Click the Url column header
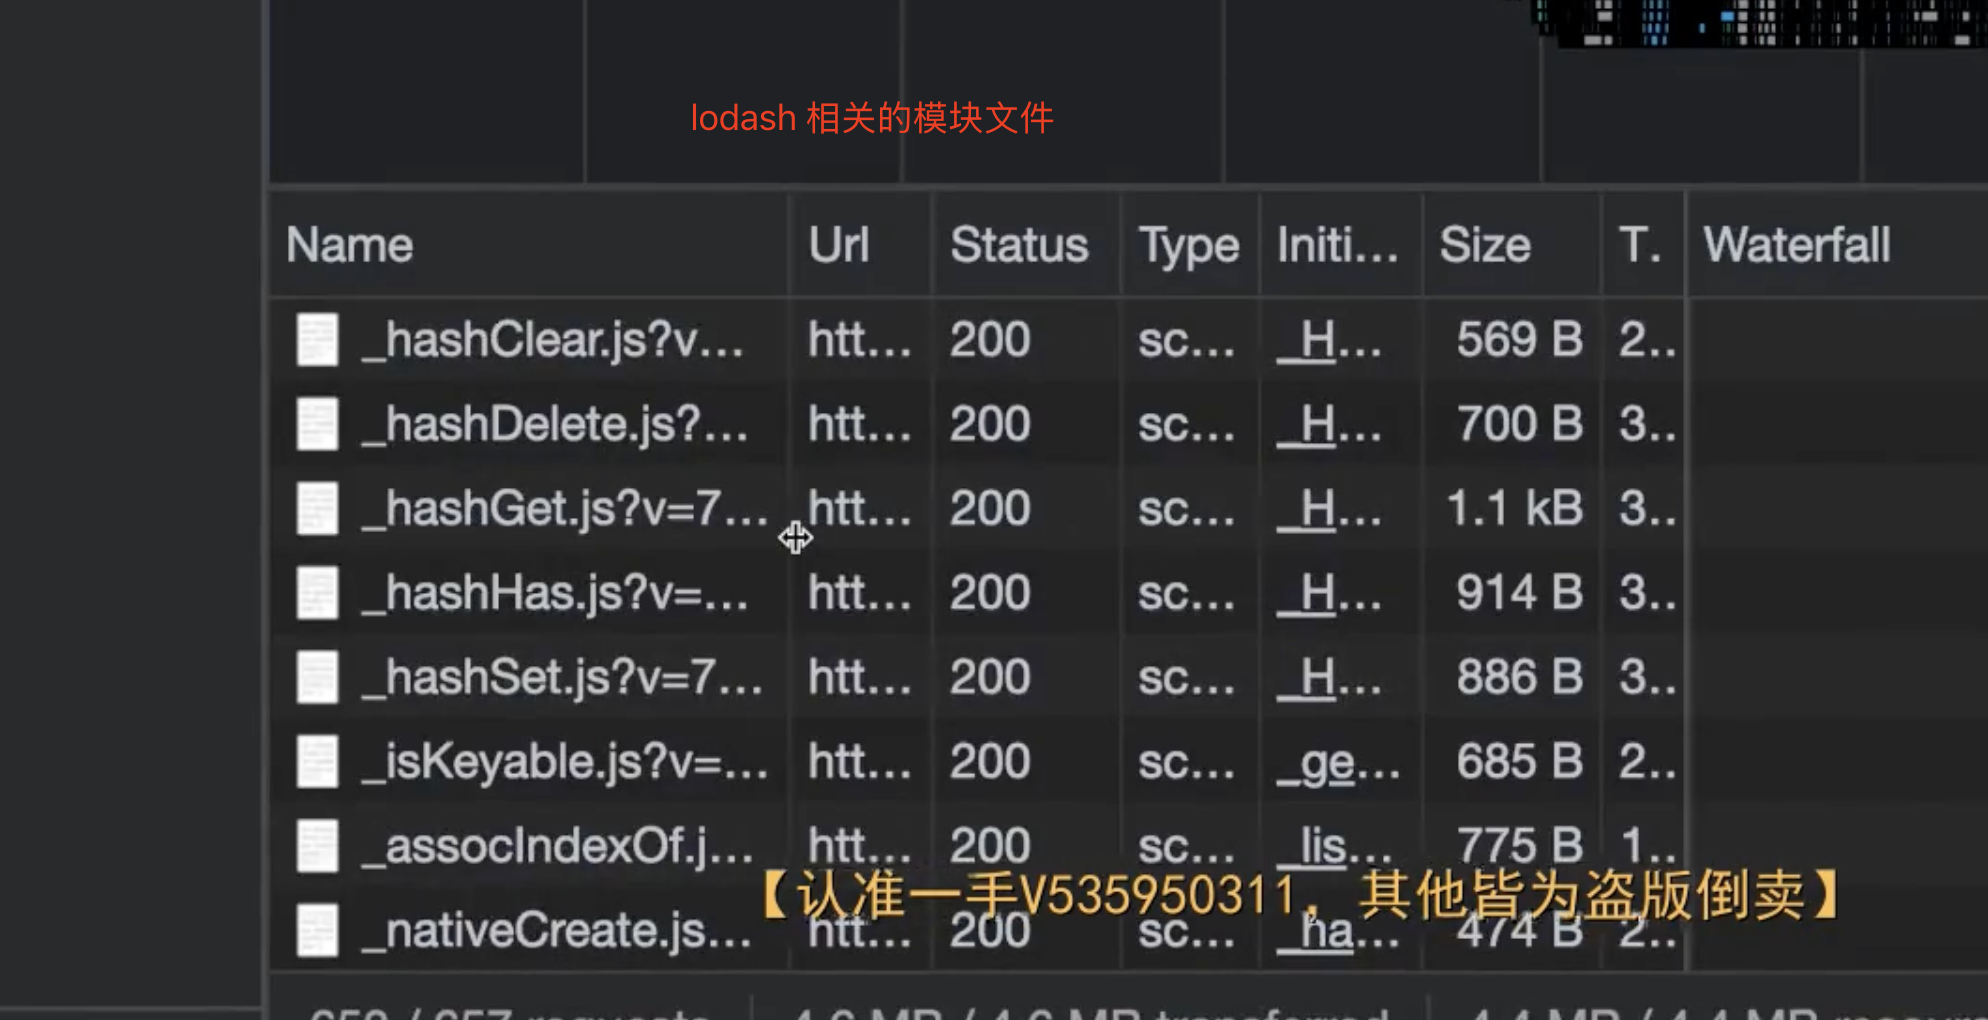1988x1020 pixels. (838, 245)
